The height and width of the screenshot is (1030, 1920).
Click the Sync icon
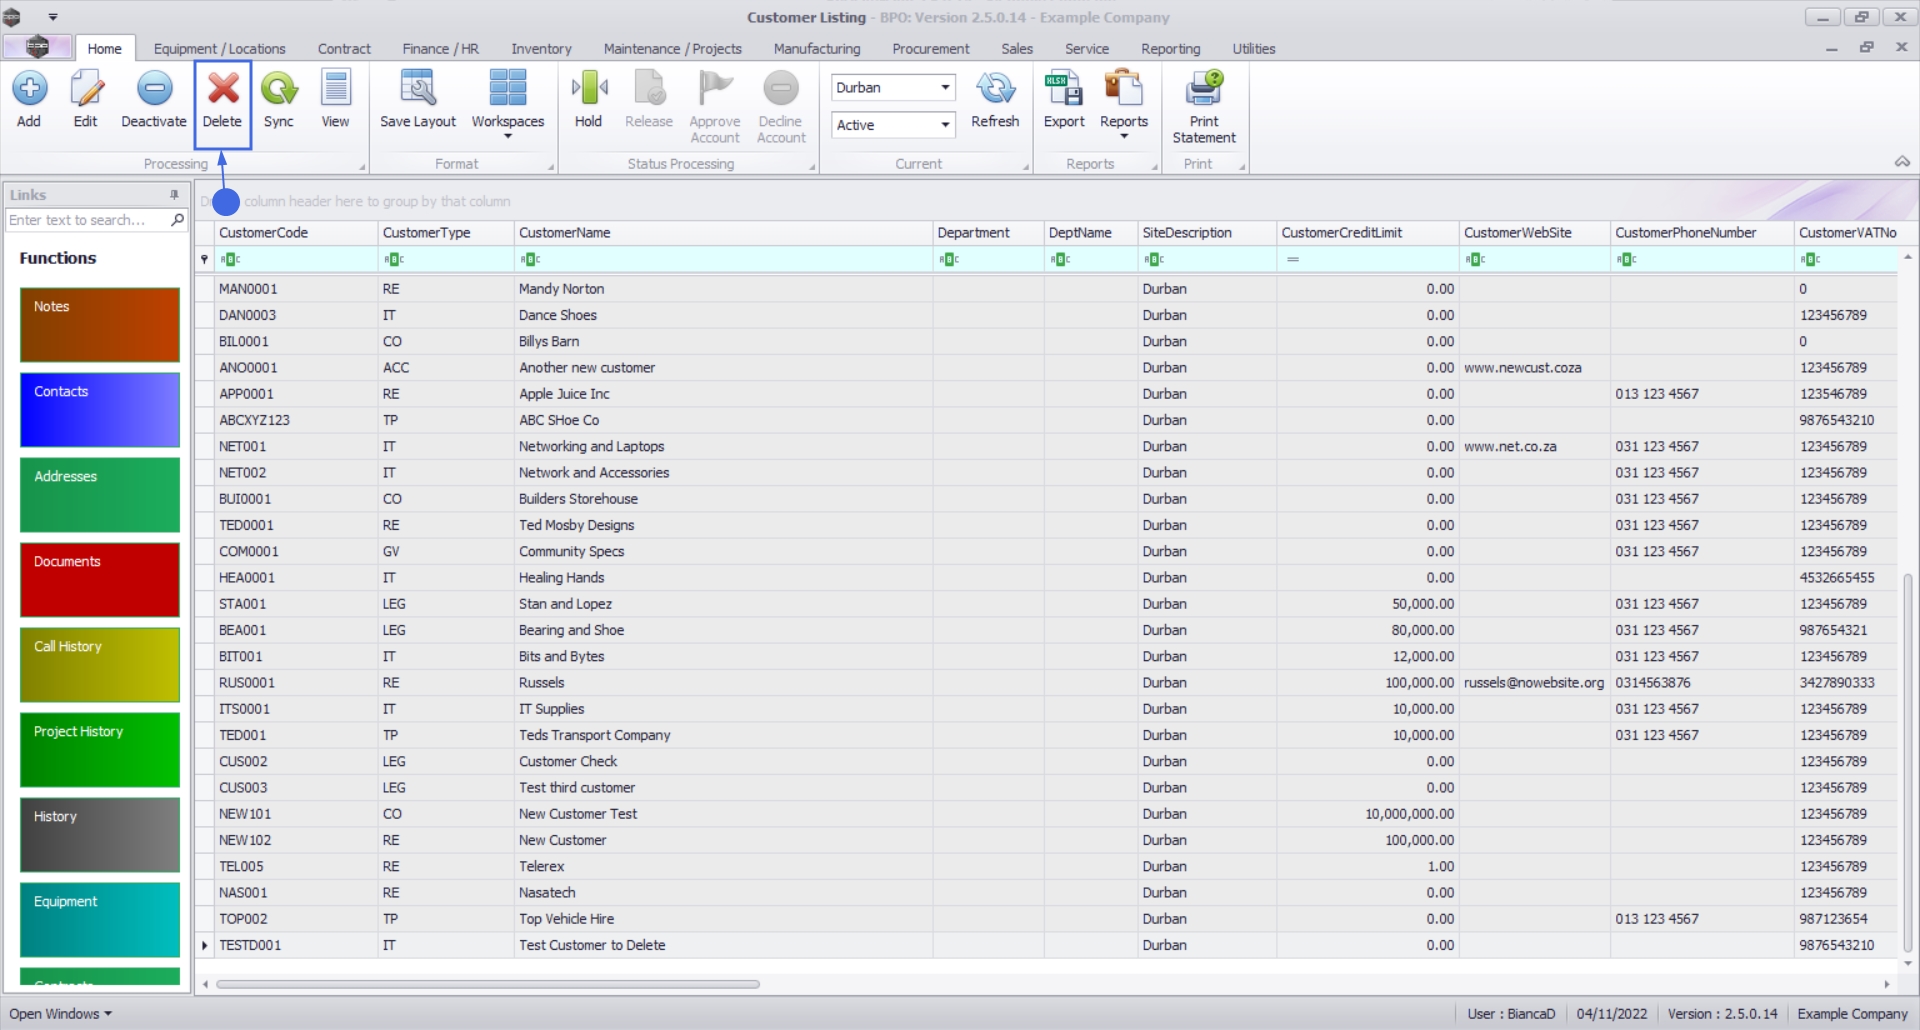click(x=279, y=89)
